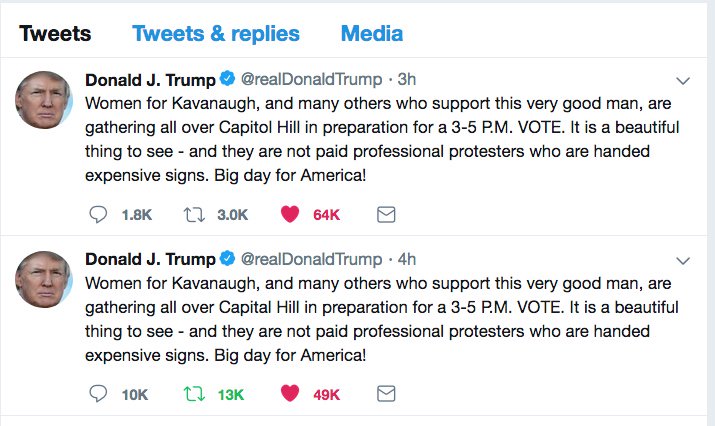715x426 pixels.
Task: Click @realDonaldTrump handle on second tweet
Action: pos(311,259)
